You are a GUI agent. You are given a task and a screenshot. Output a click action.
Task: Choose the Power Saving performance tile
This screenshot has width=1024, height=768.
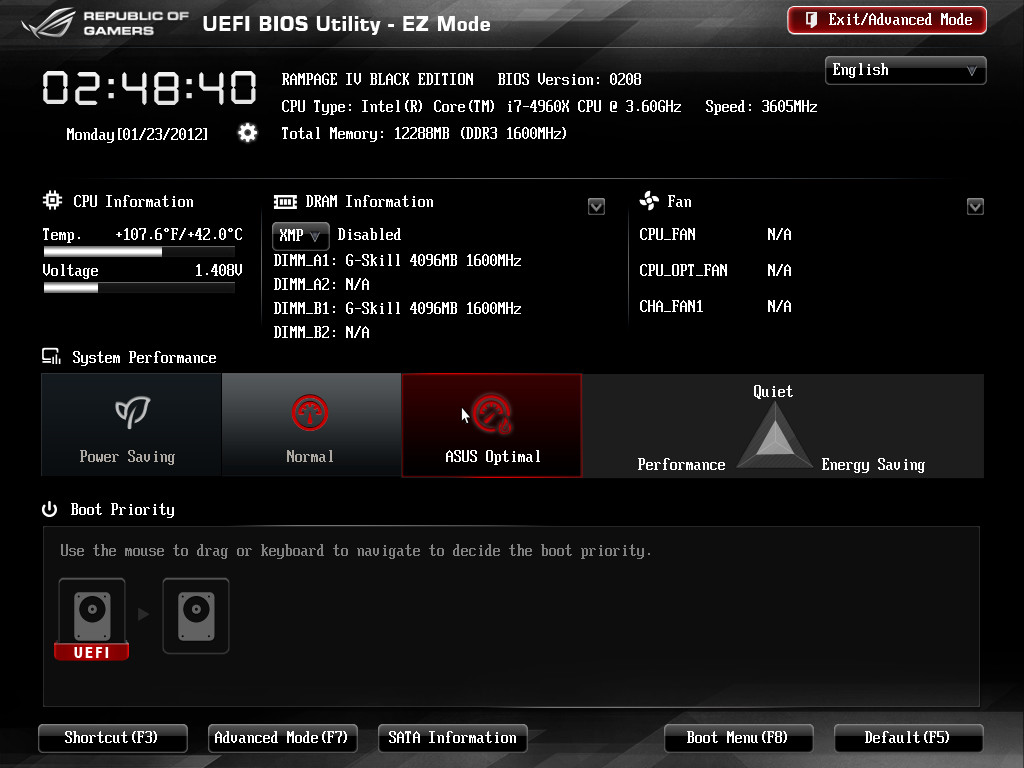131,425
